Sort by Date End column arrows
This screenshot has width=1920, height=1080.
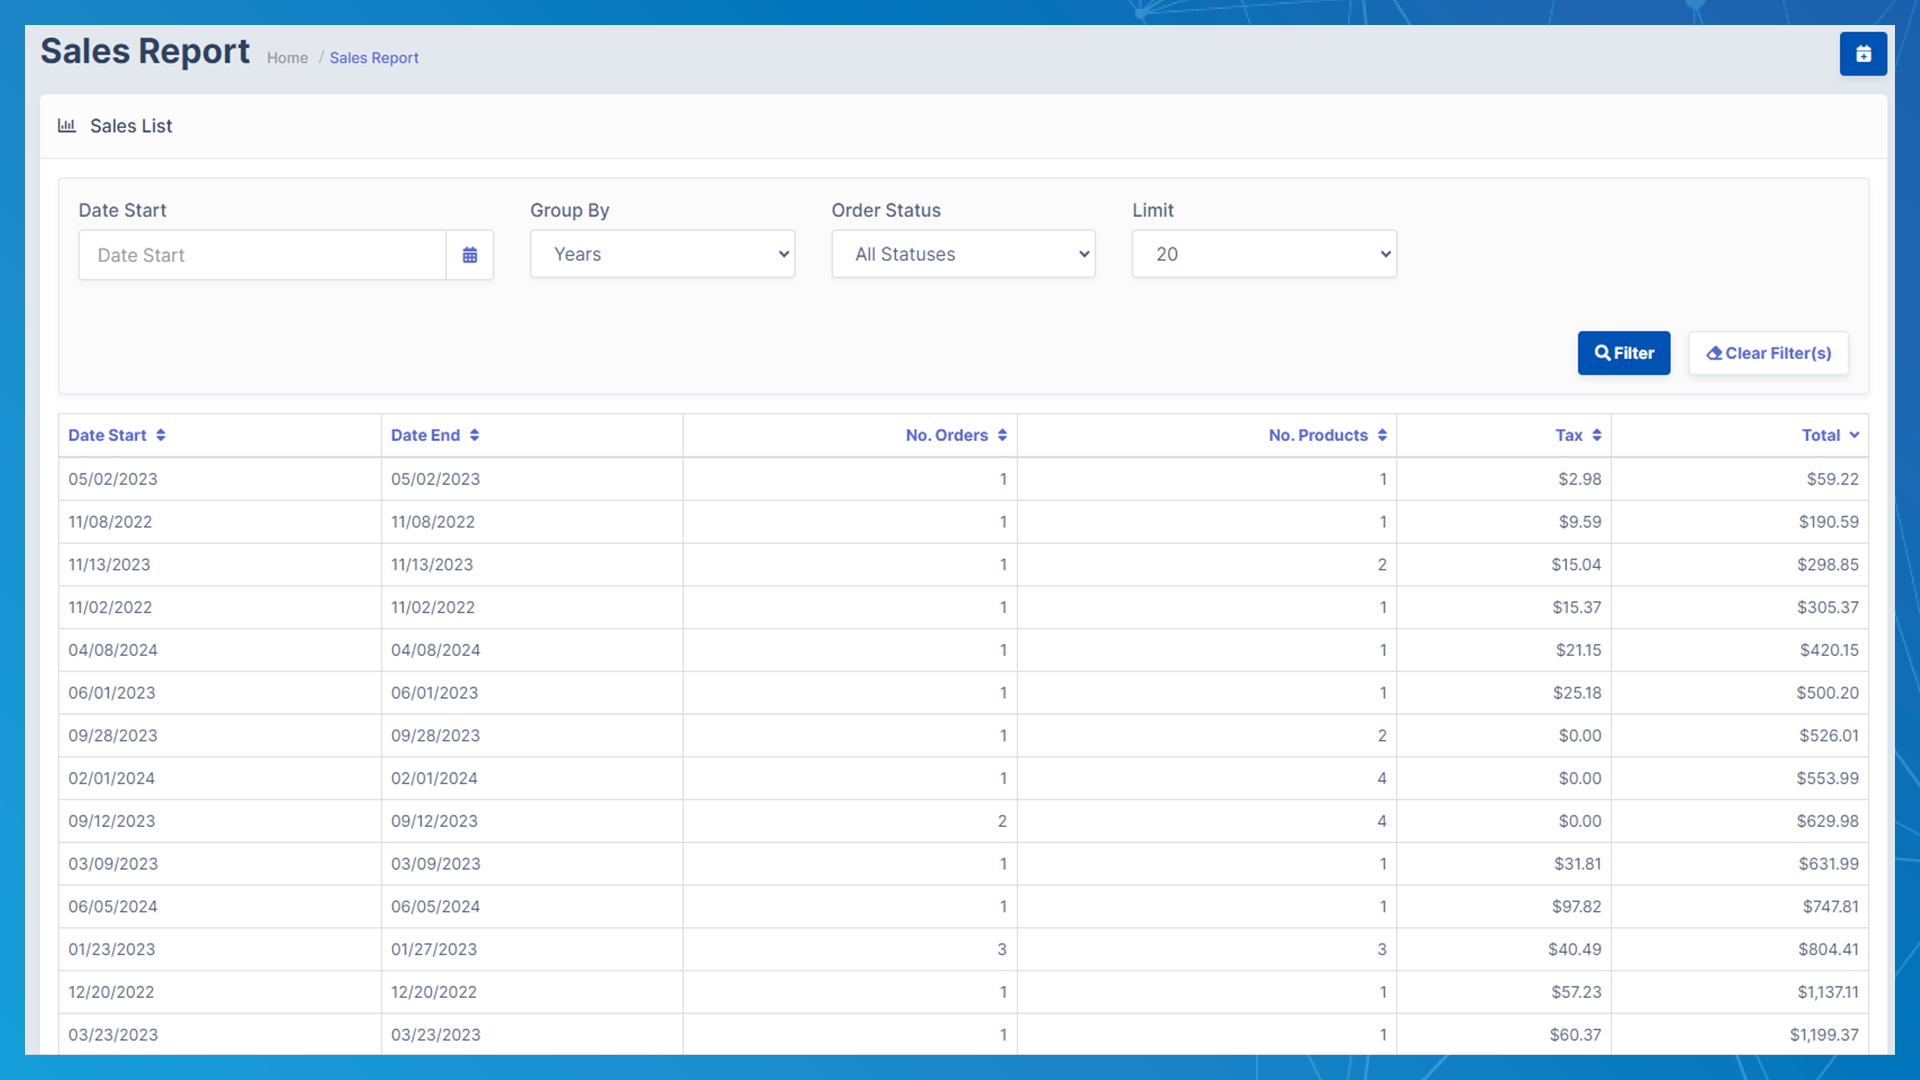(475, 435)
